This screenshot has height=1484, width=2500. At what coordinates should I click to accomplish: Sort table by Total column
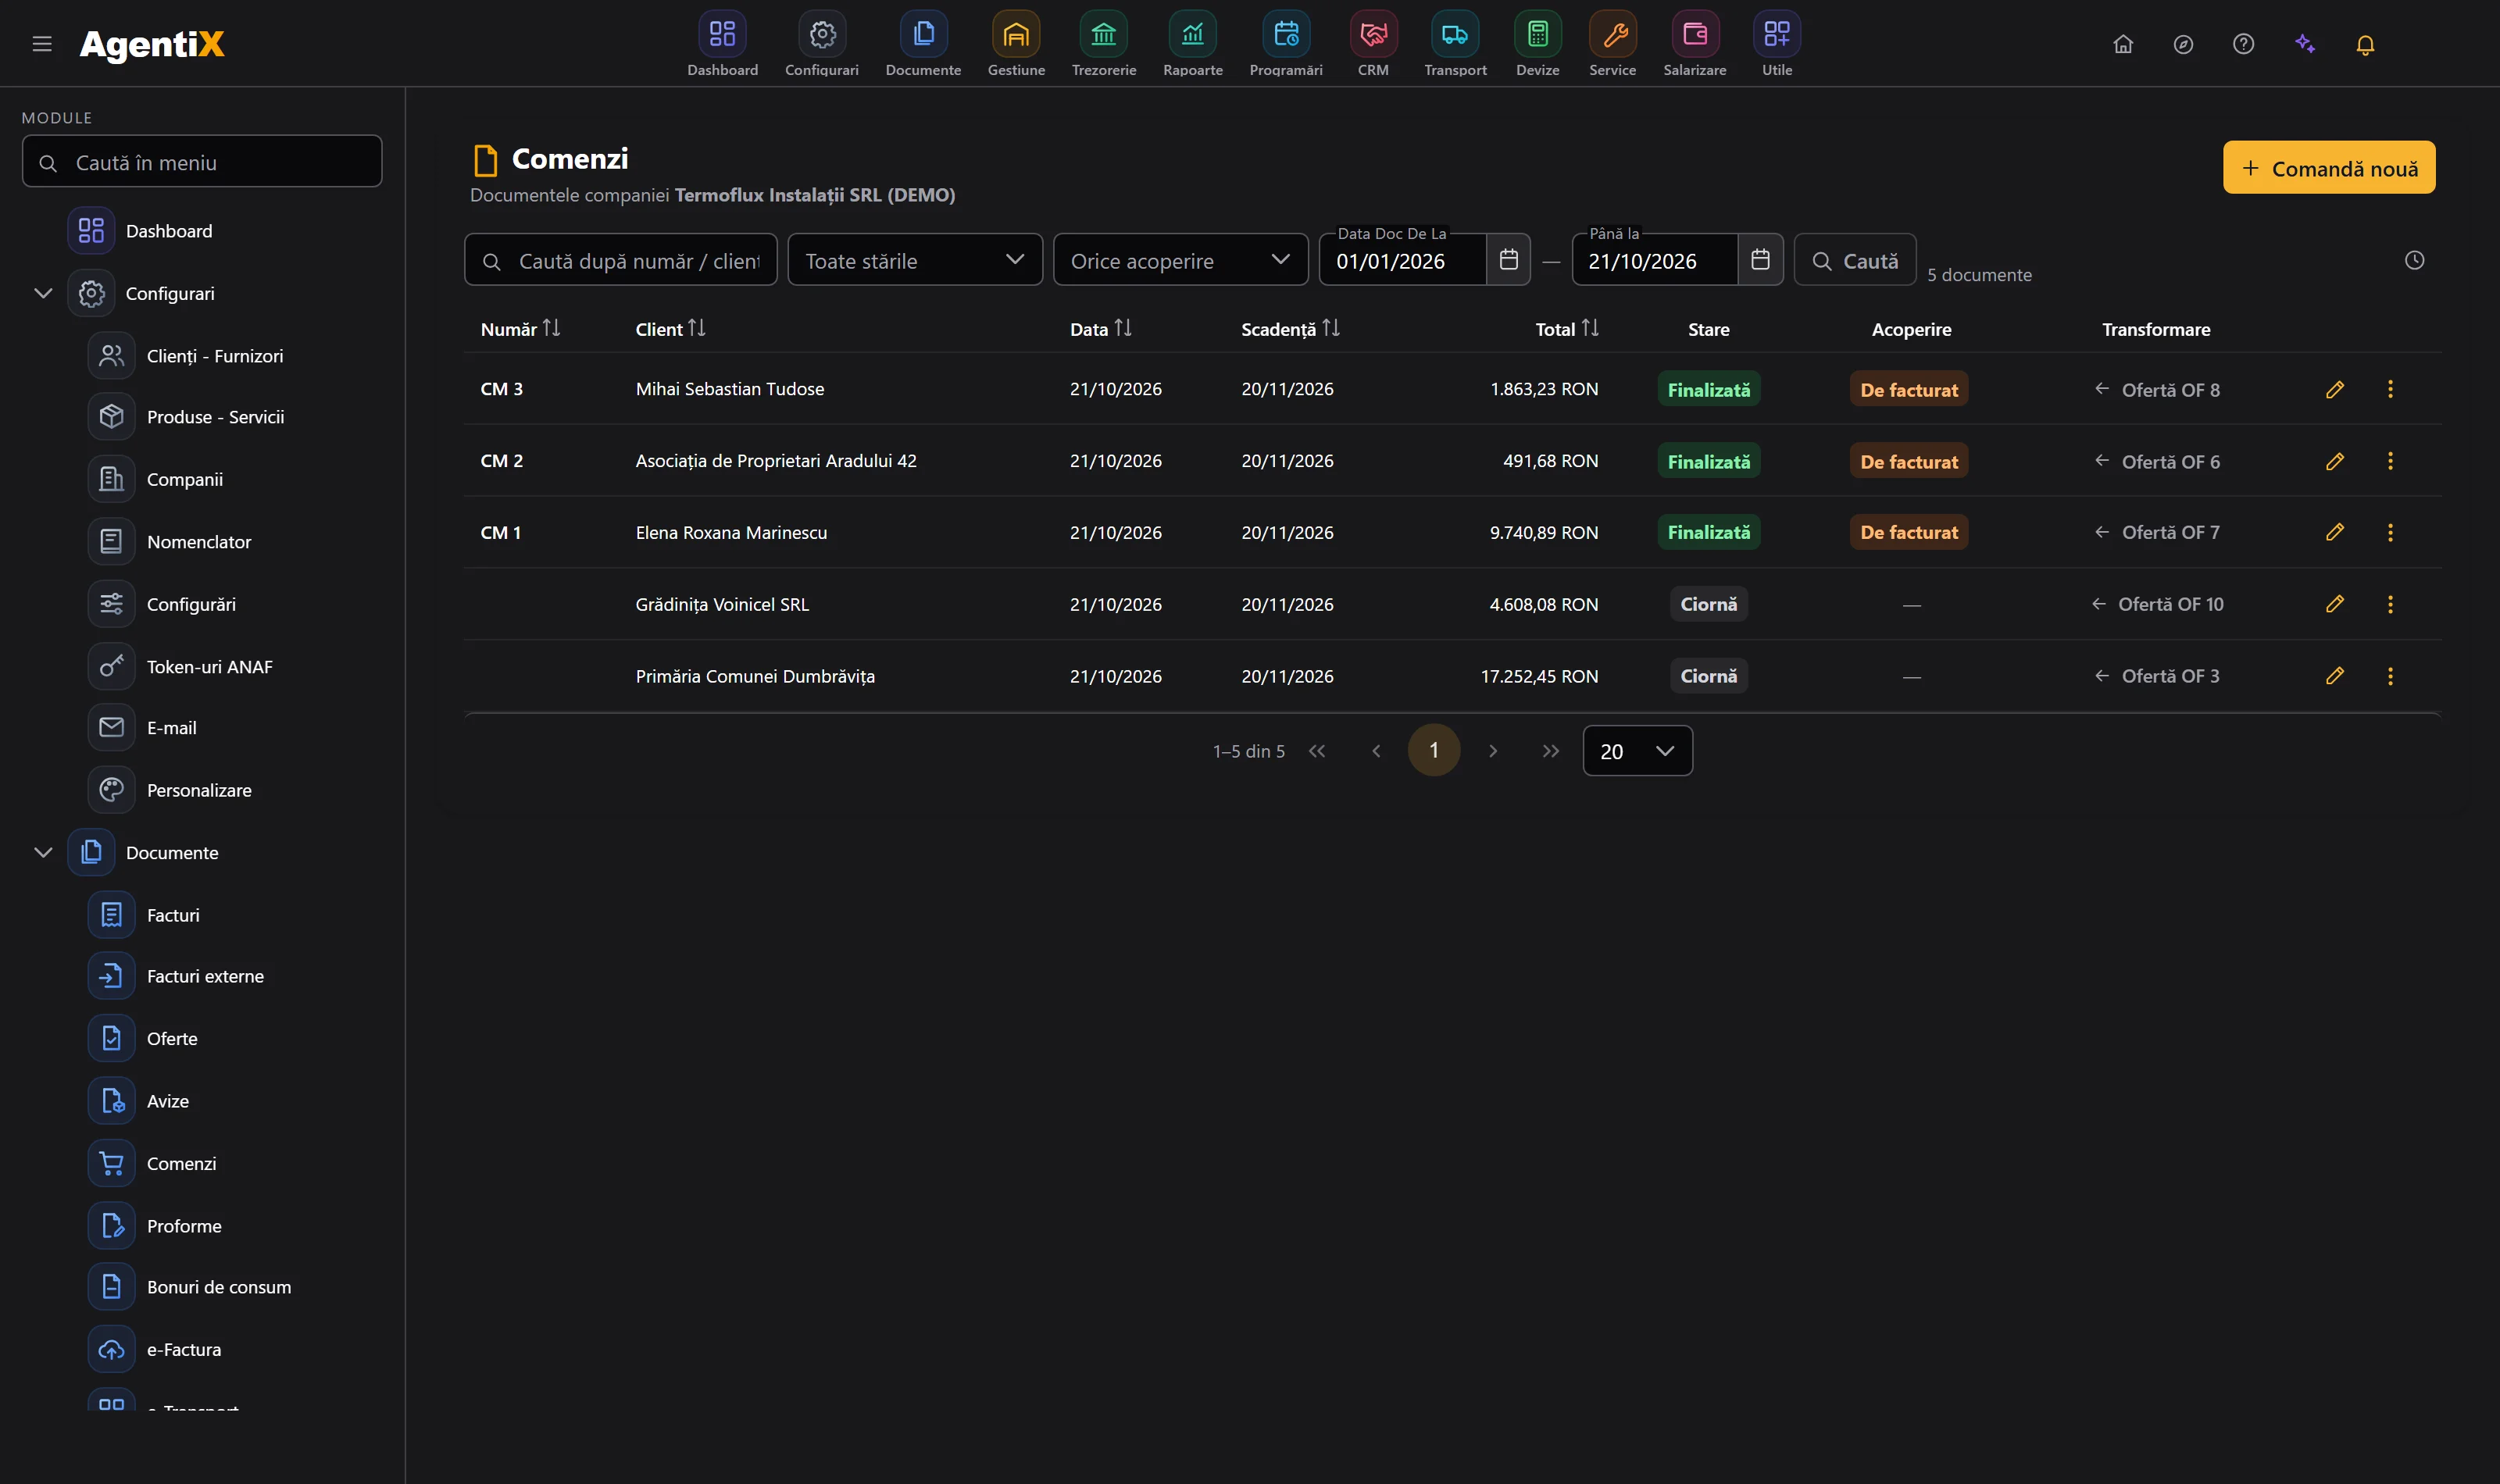(1566, 328)
